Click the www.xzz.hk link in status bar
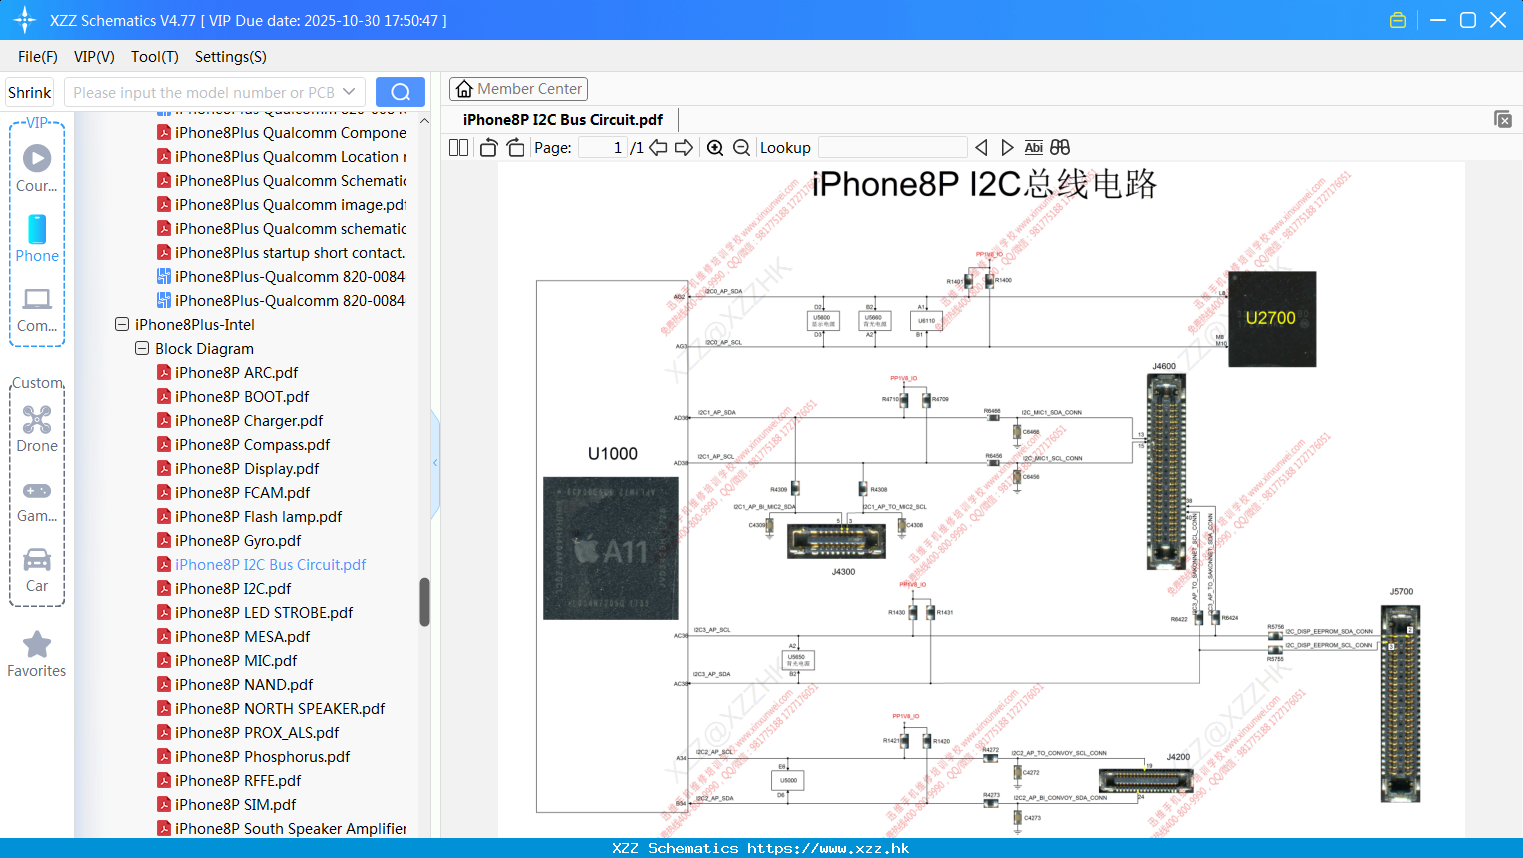Image resolution: width=1523 pixels, height=858 pixels. coord(828,848)
